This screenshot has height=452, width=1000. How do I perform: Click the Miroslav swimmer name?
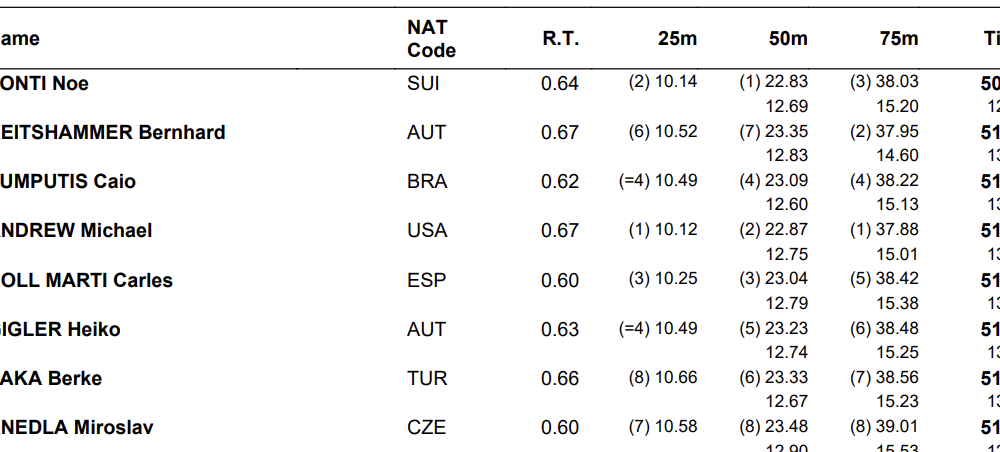(77, 427)
